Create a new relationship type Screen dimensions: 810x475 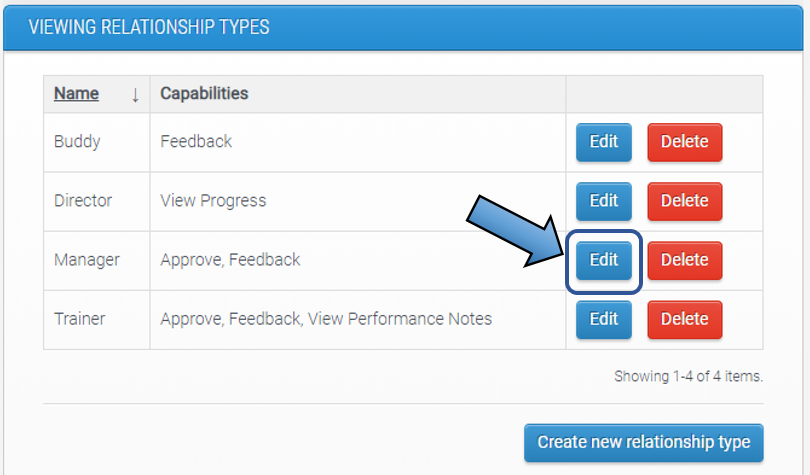click(x=643, y=442)
